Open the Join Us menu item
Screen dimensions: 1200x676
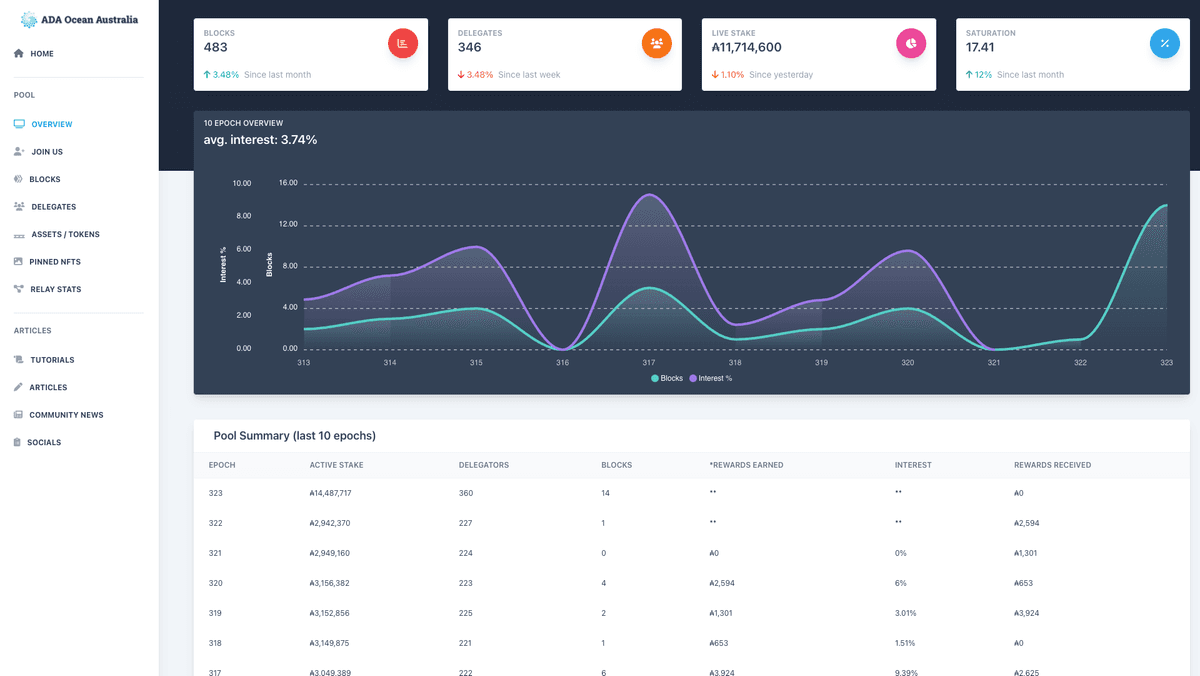[x=47, y=152]
